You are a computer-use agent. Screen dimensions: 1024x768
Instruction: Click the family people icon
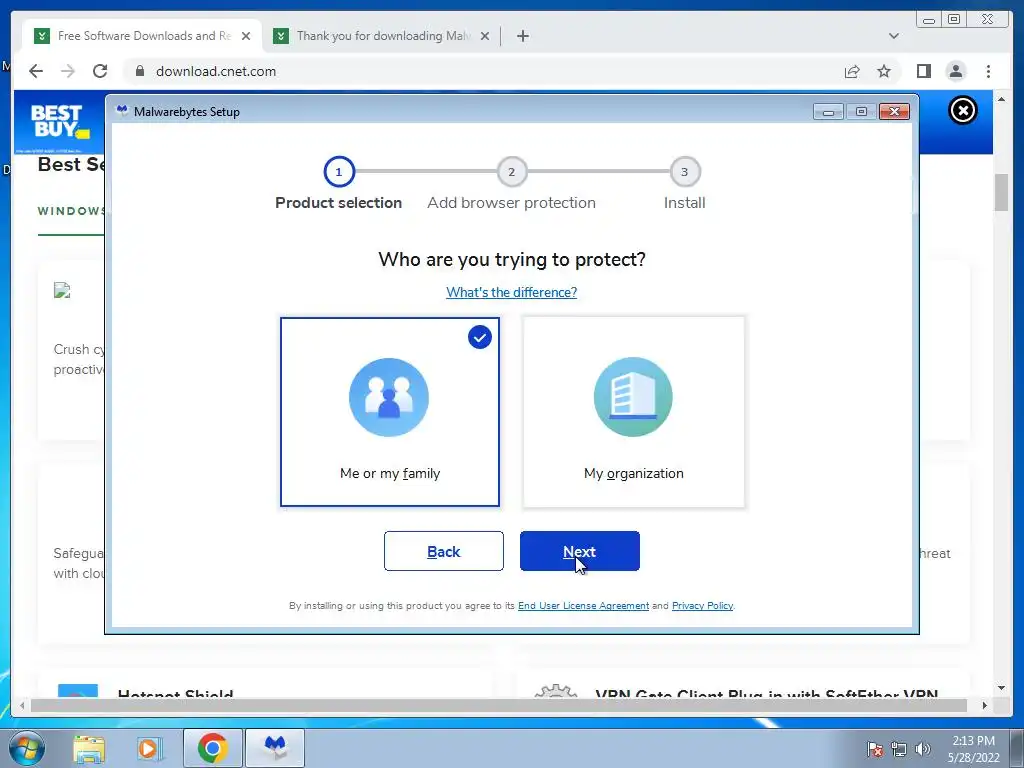coord(389,397)
